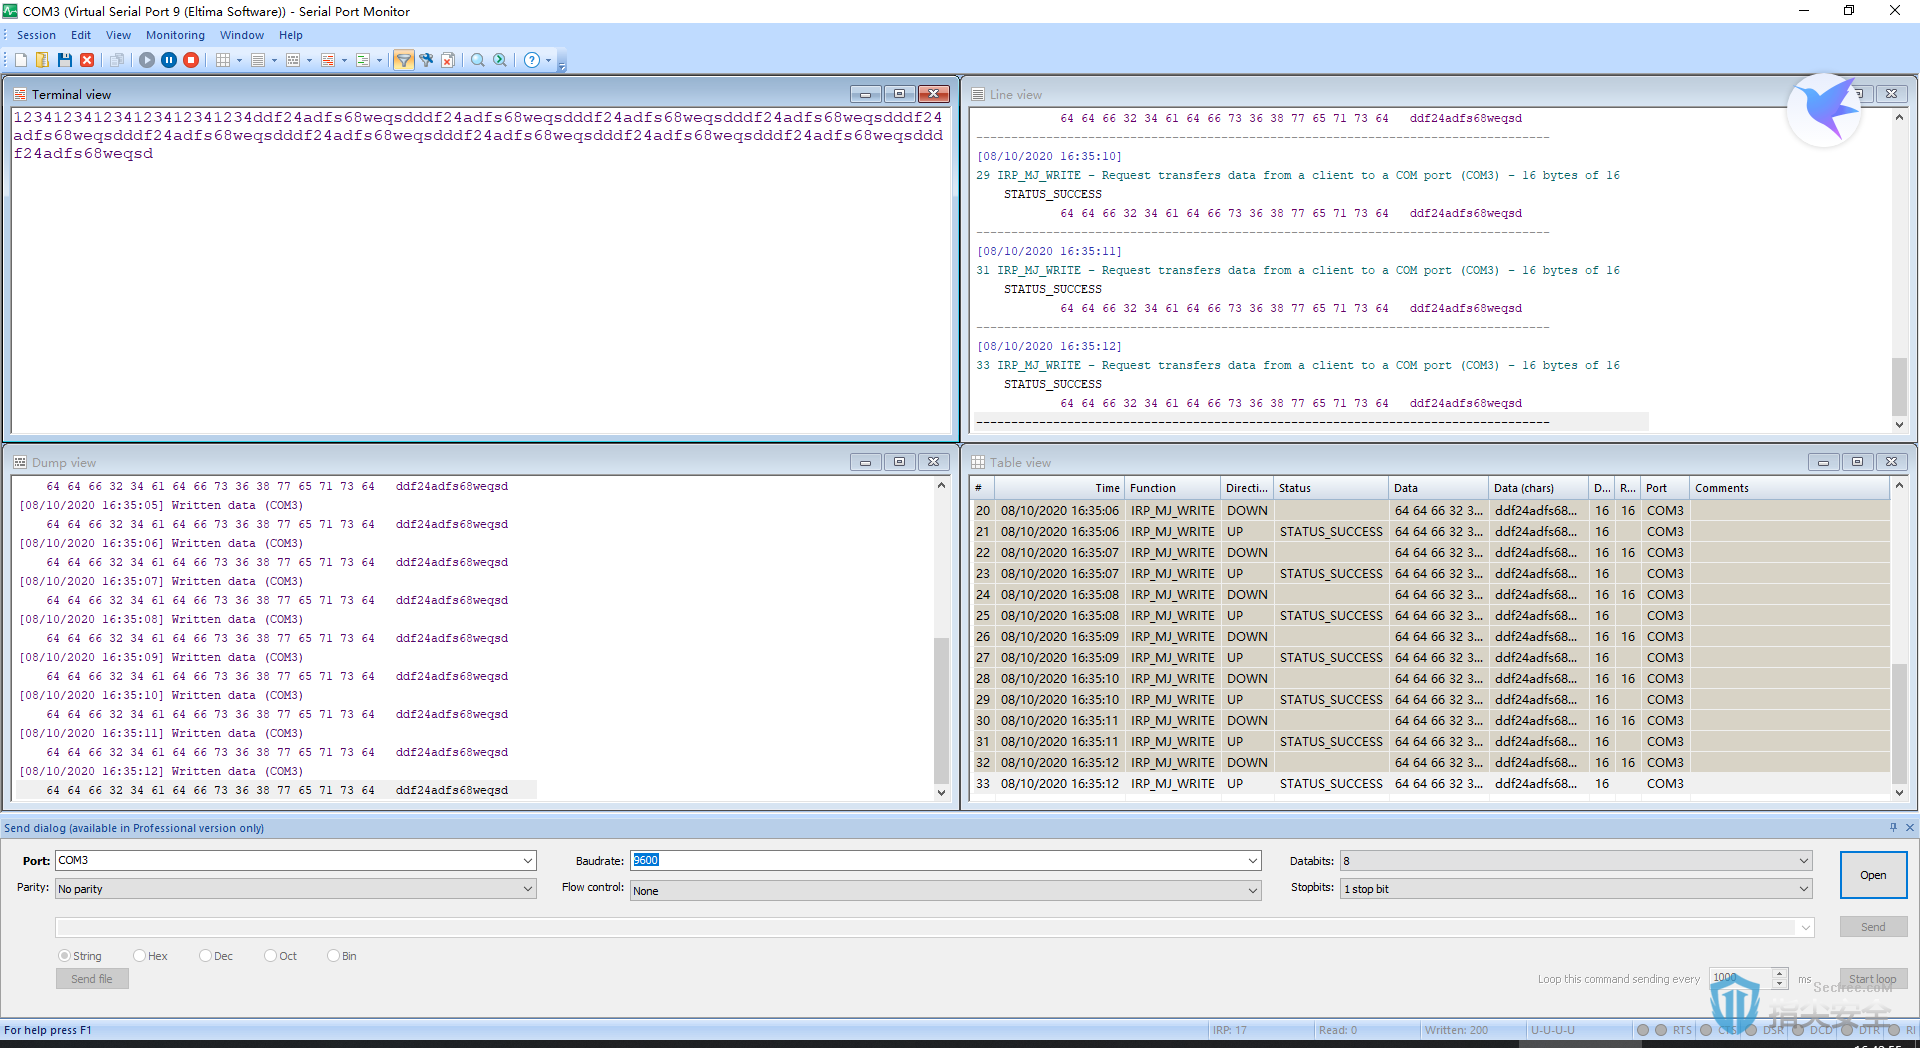Open a saved session file

pos(42,60)
